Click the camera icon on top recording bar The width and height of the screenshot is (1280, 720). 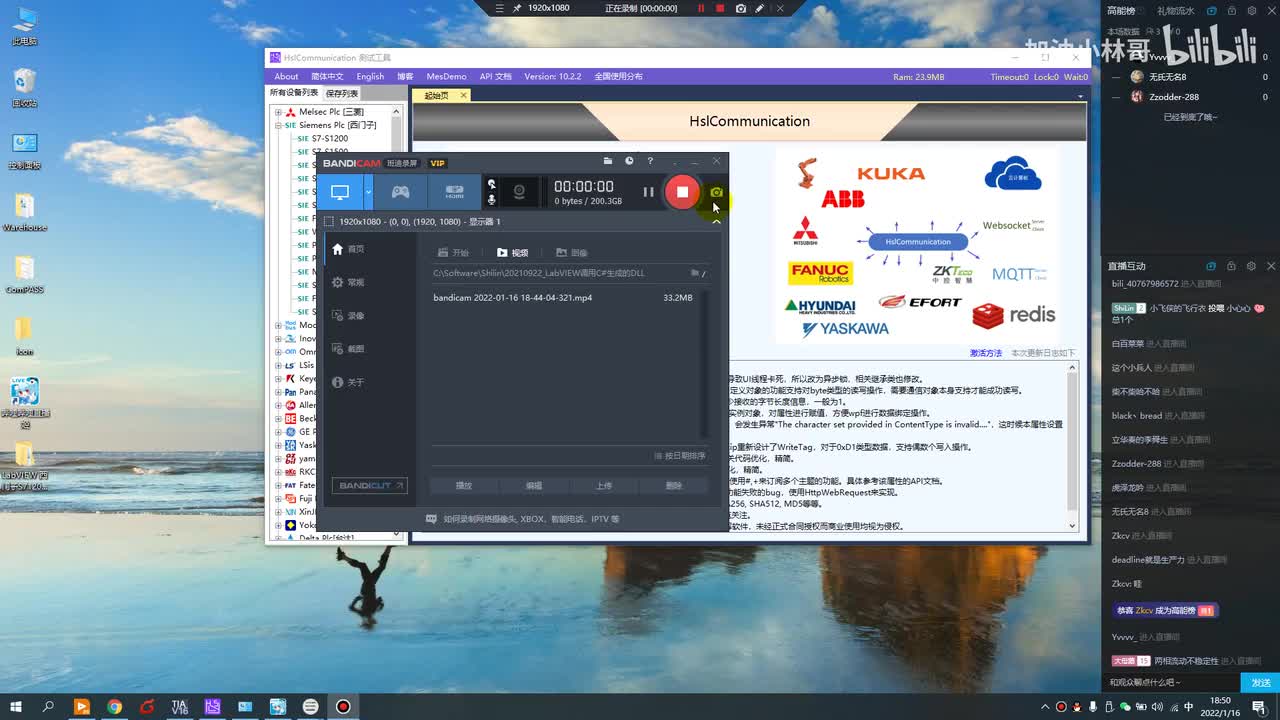pos(741,8)
